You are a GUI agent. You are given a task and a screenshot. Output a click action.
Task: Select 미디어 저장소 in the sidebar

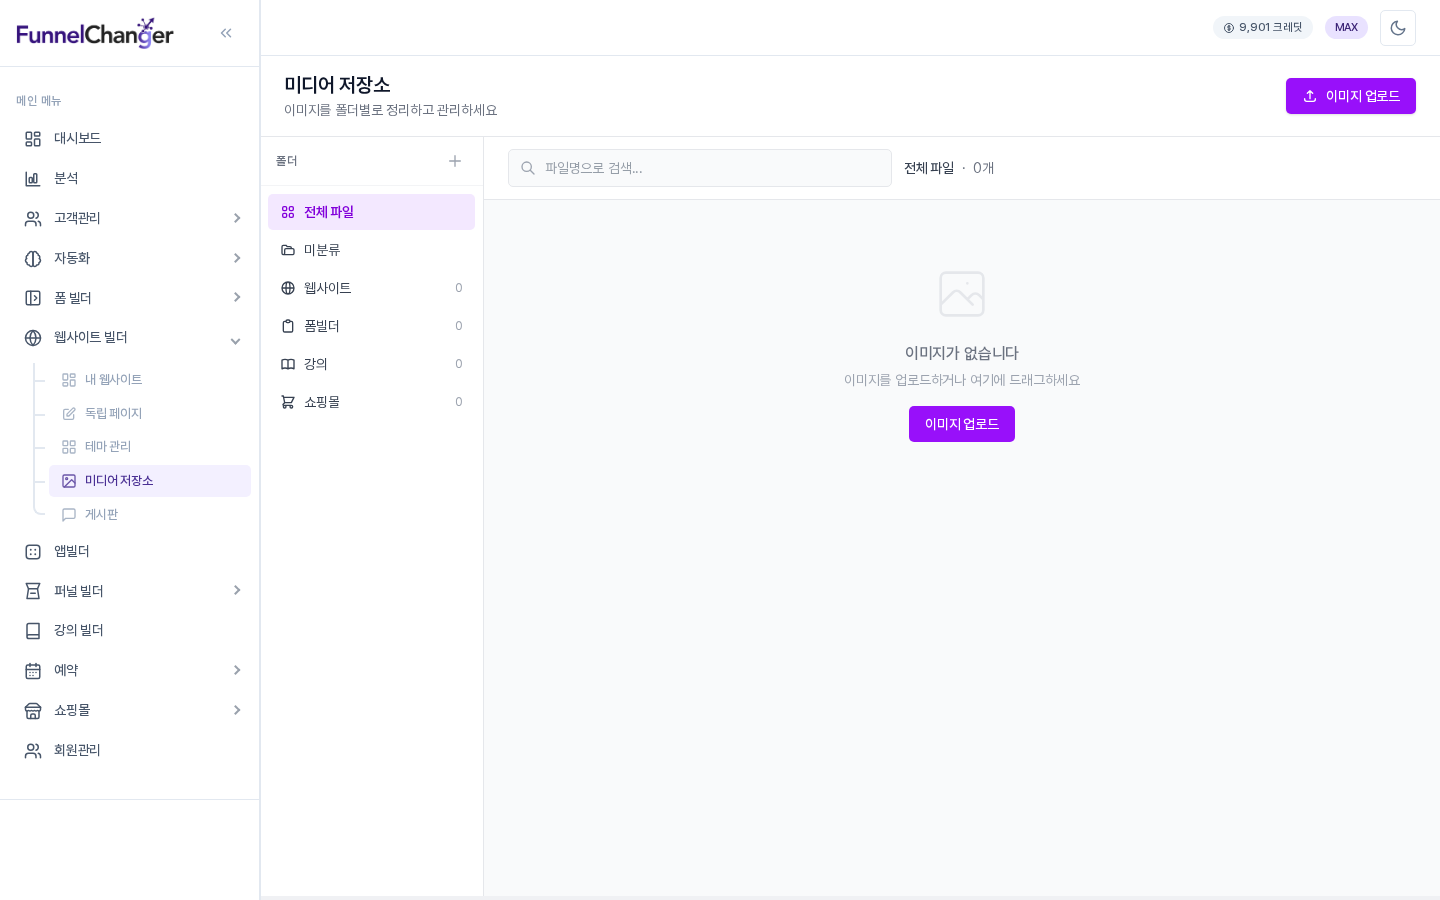click(150, 481)
